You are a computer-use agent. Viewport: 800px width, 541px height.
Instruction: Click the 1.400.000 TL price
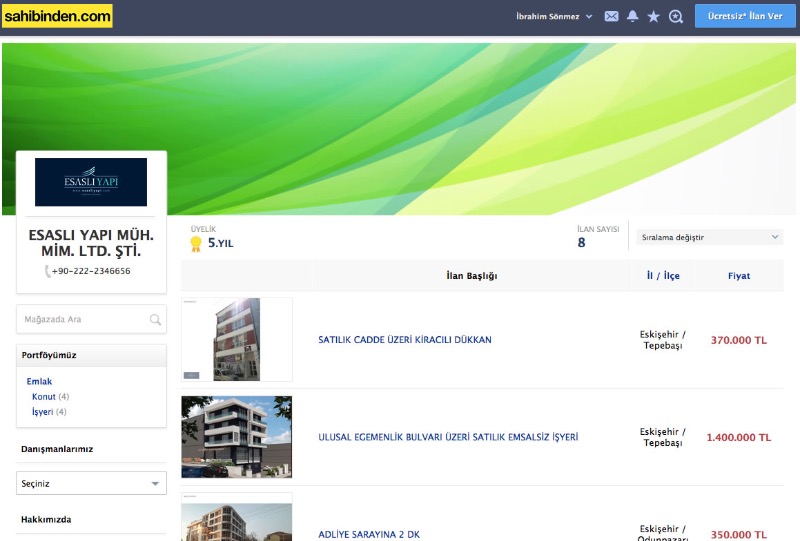pos(739,437)
